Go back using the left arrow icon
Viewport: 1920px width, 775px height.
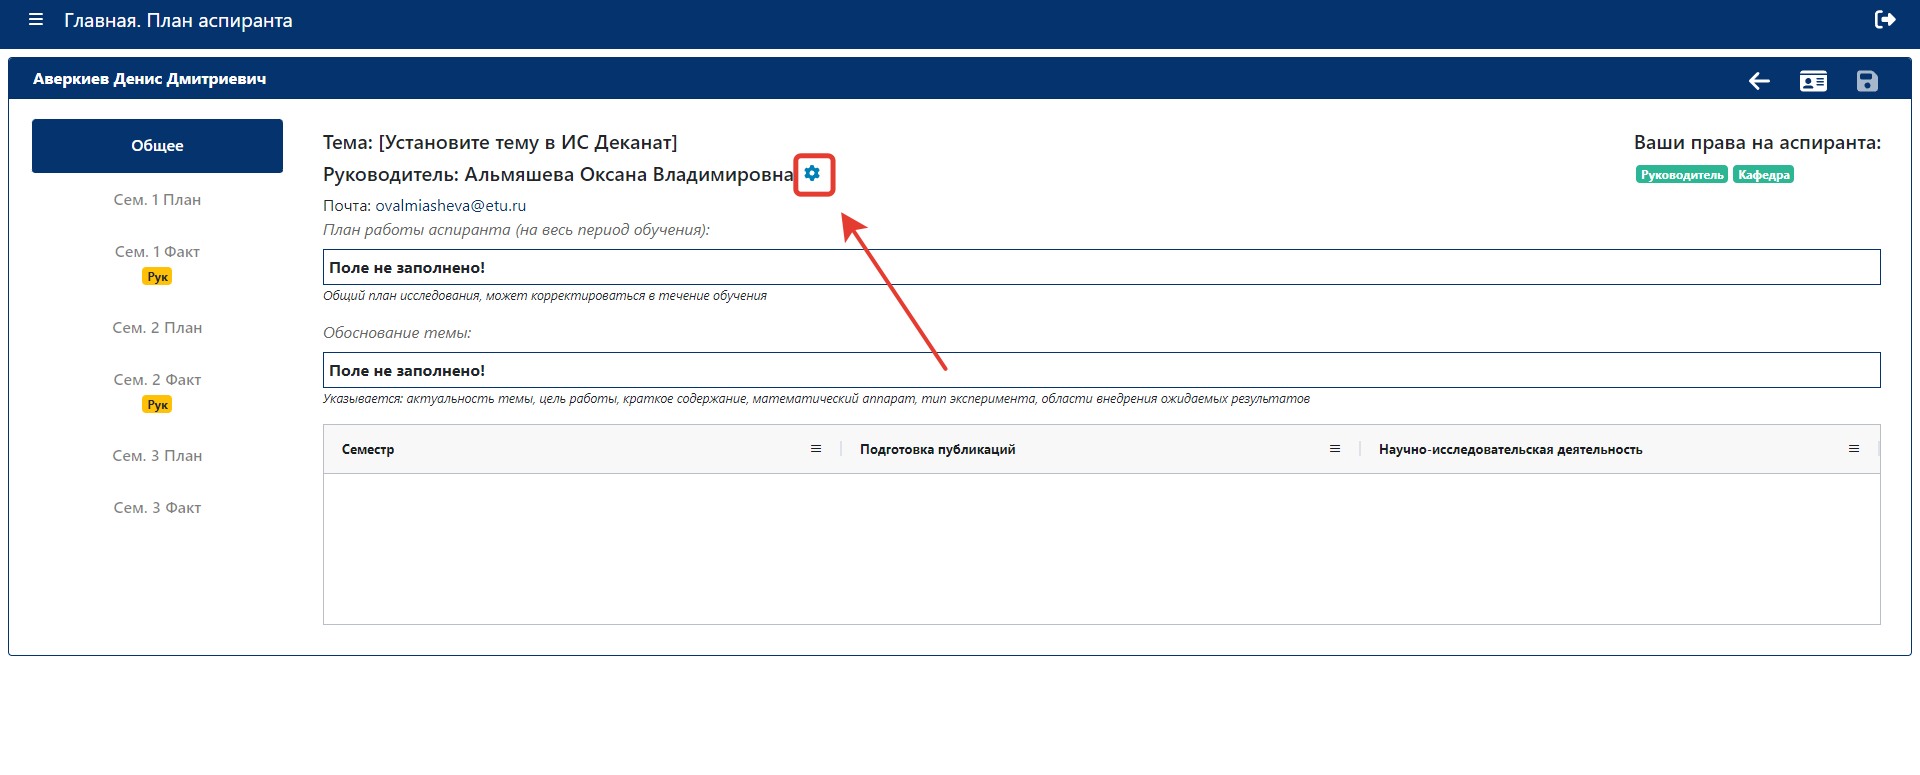1759,81
